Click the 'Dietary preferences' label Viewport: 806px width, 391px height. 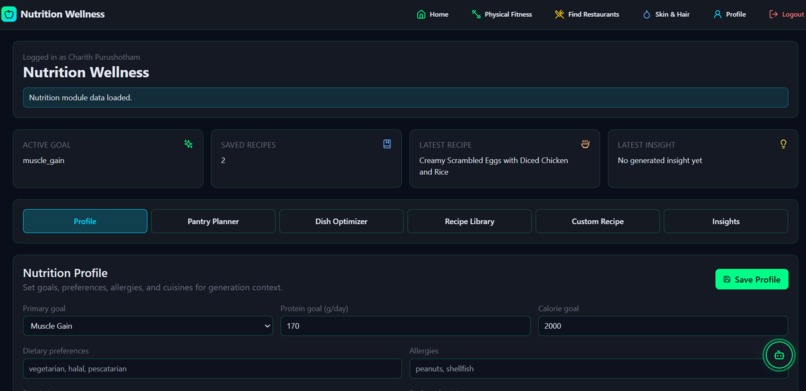56,351
